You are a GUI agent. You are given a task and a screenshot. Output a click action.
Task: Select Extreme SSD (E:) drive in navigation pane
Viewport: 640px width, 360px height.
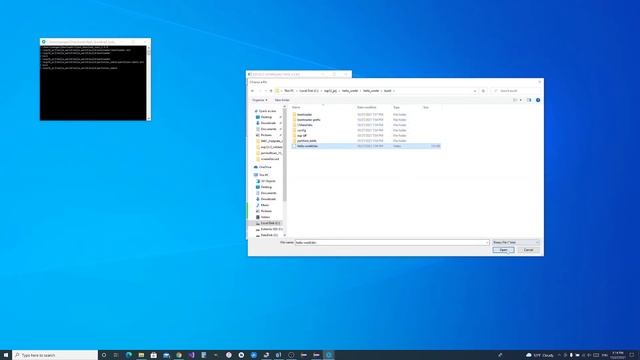[x=271, y=229]
